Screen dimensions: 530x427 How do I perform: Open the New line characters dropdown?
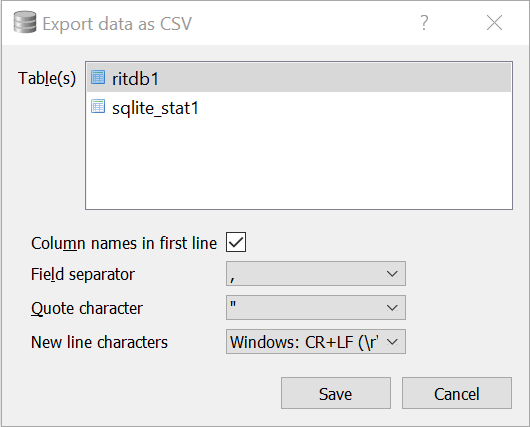click(316, 342)
